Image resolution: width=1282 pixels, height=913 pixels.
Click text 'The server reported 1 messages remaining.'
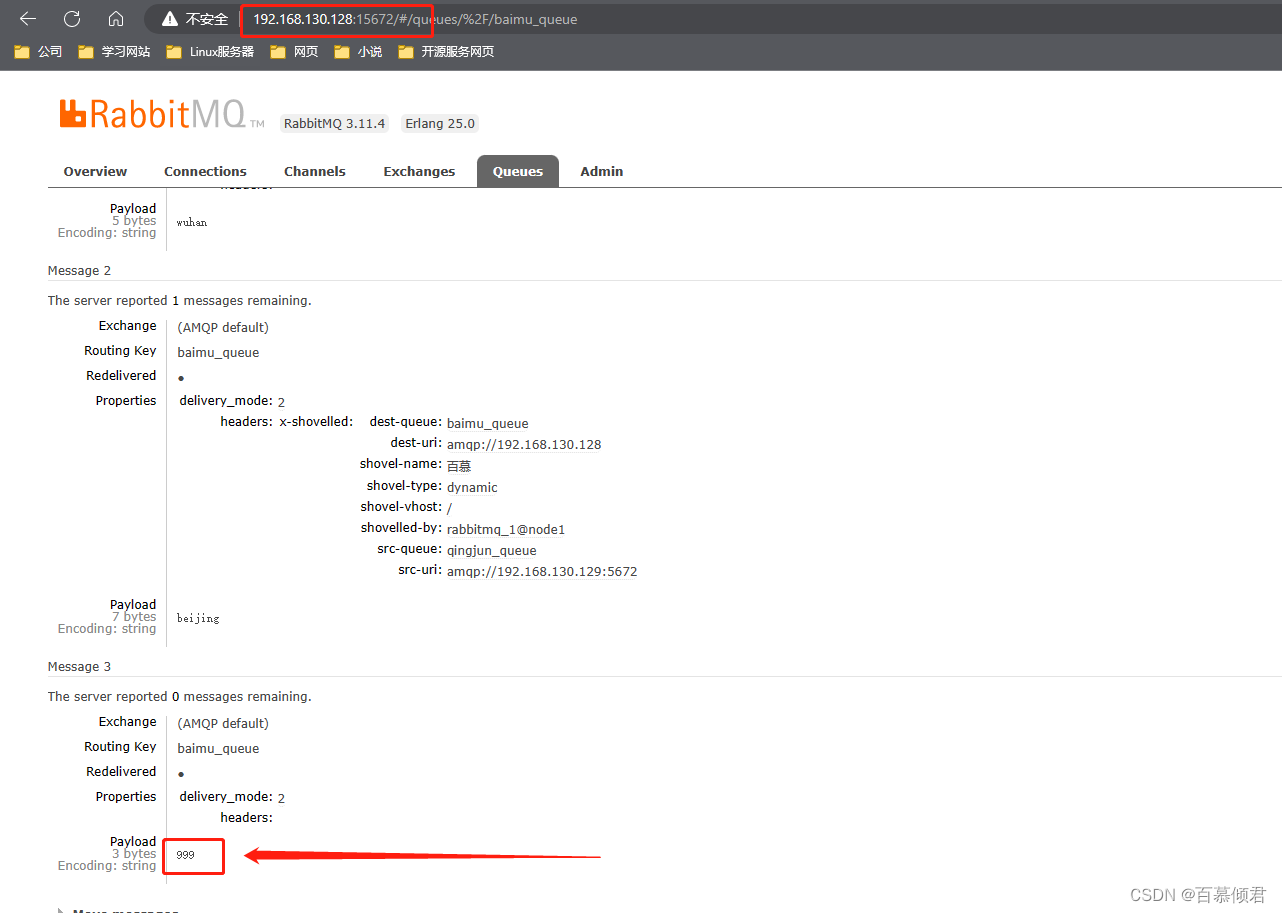pos(179,301)
